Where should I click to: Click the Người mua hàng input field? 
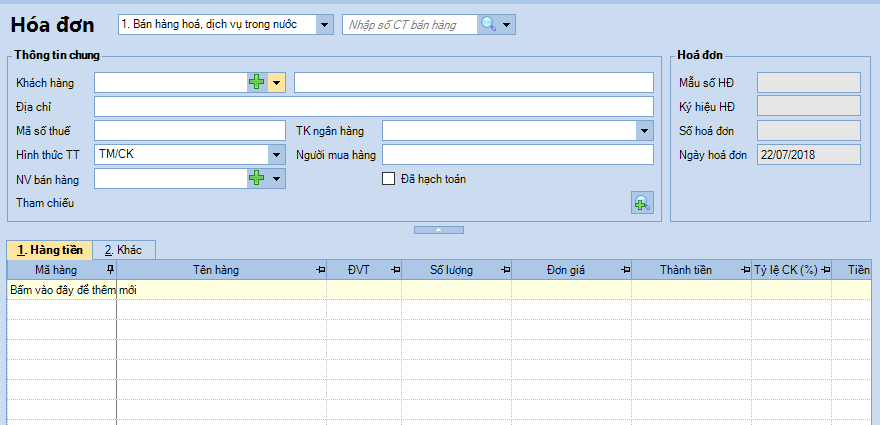[x=518, y=154]
